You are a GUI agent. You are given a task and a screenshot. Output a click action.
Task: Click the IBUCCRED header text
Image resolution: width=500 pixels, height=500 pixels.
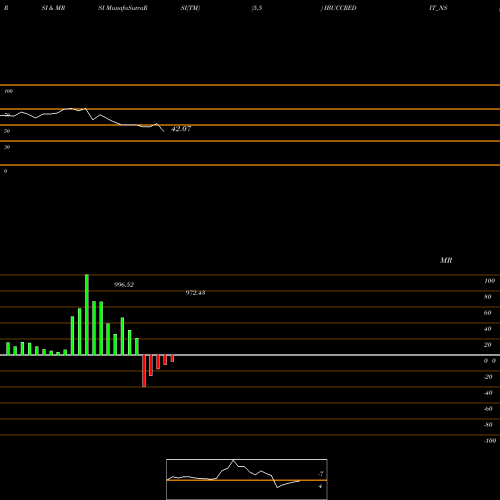pos(340,8)
